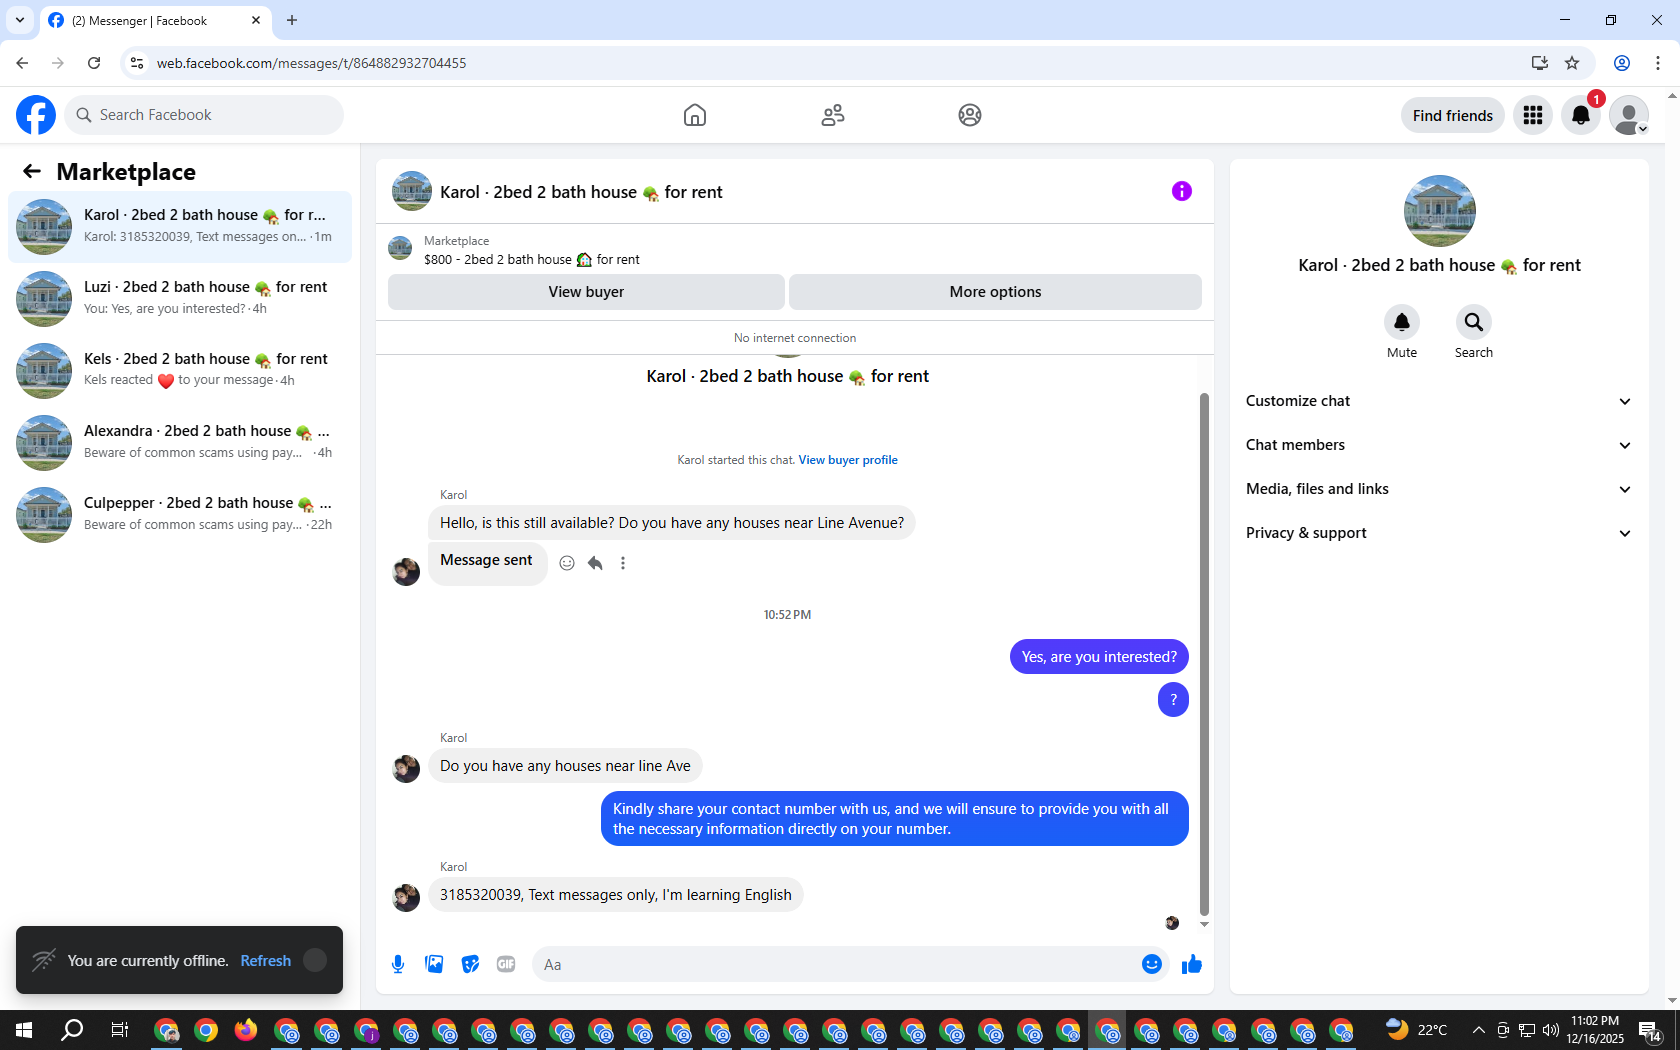Open Firefox from the taskbar
Image resolution: width=1680 pixels, height=1050 pixels.
pyautogui.click(x=246, y=1030)
